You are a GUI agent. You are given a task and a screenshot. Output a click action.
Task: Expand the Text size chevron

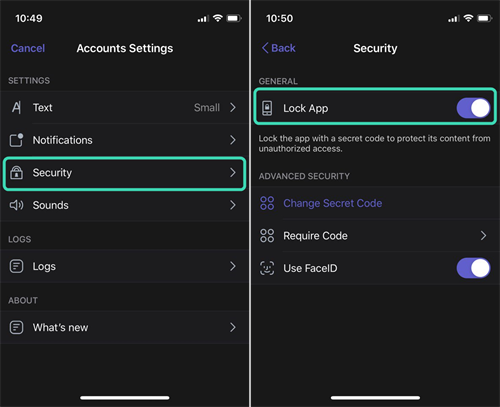tap(233, 107)
